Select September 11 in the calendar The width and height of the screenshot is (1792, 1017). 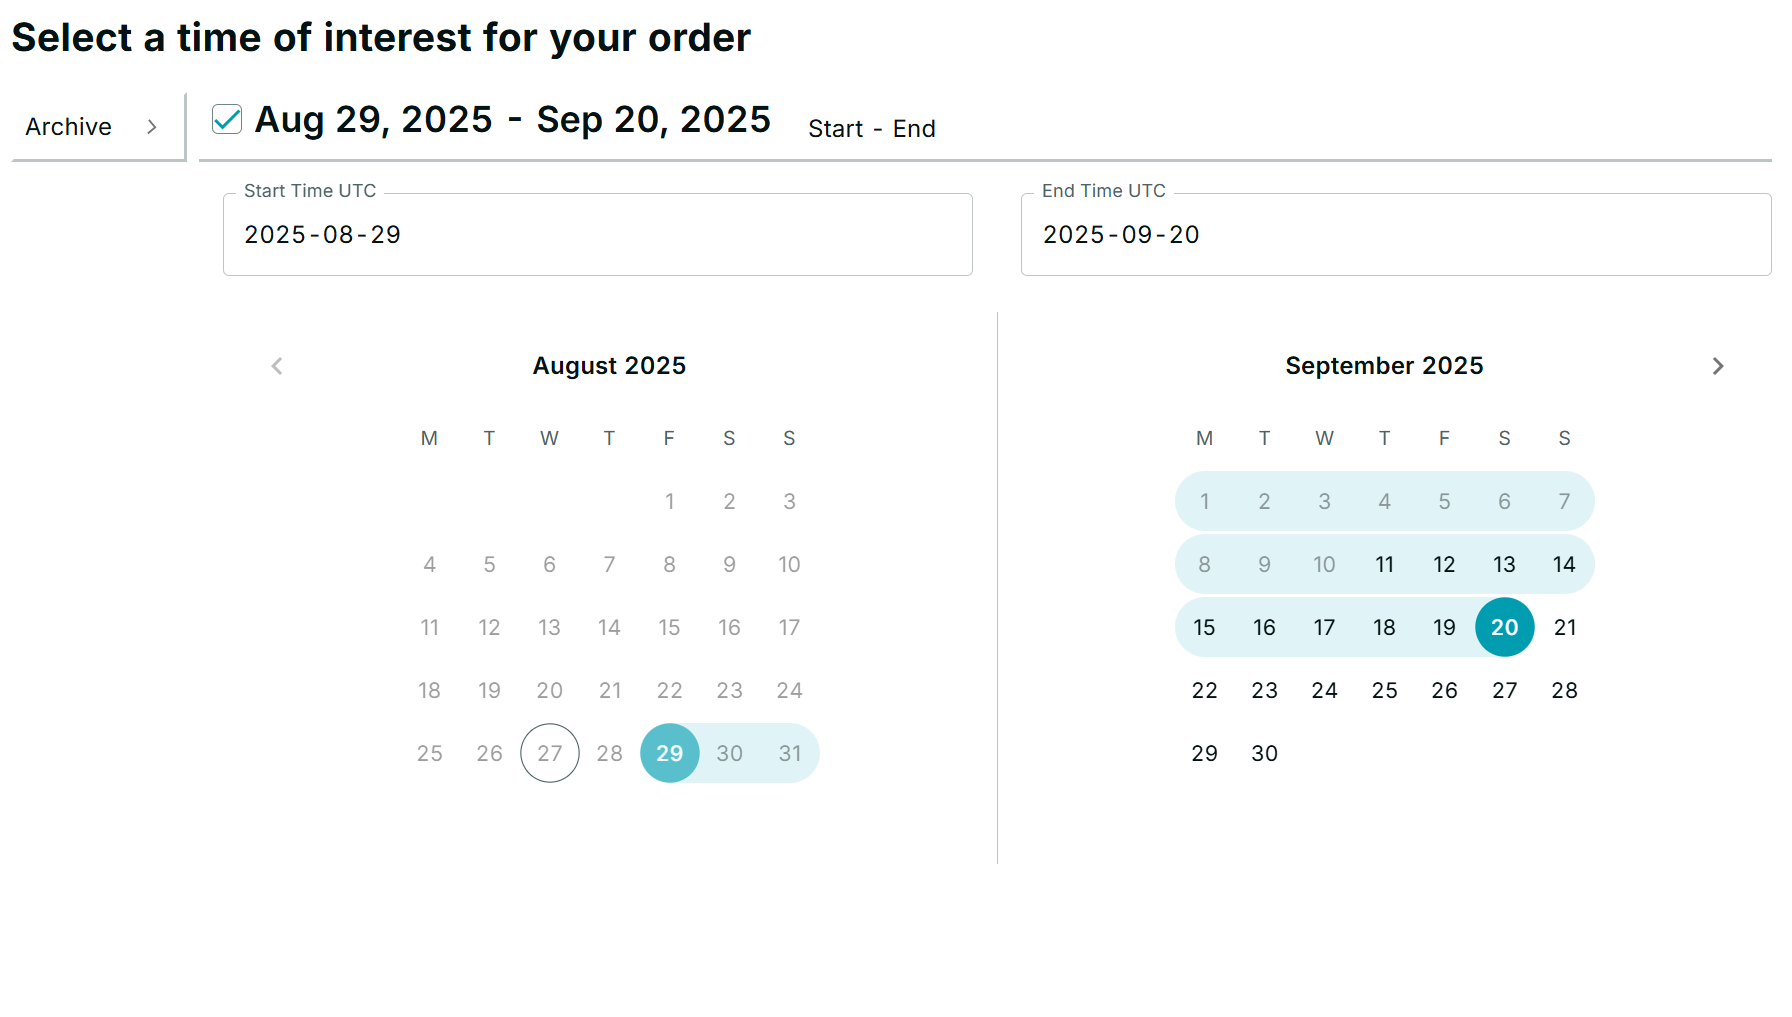pos(1384,564)
